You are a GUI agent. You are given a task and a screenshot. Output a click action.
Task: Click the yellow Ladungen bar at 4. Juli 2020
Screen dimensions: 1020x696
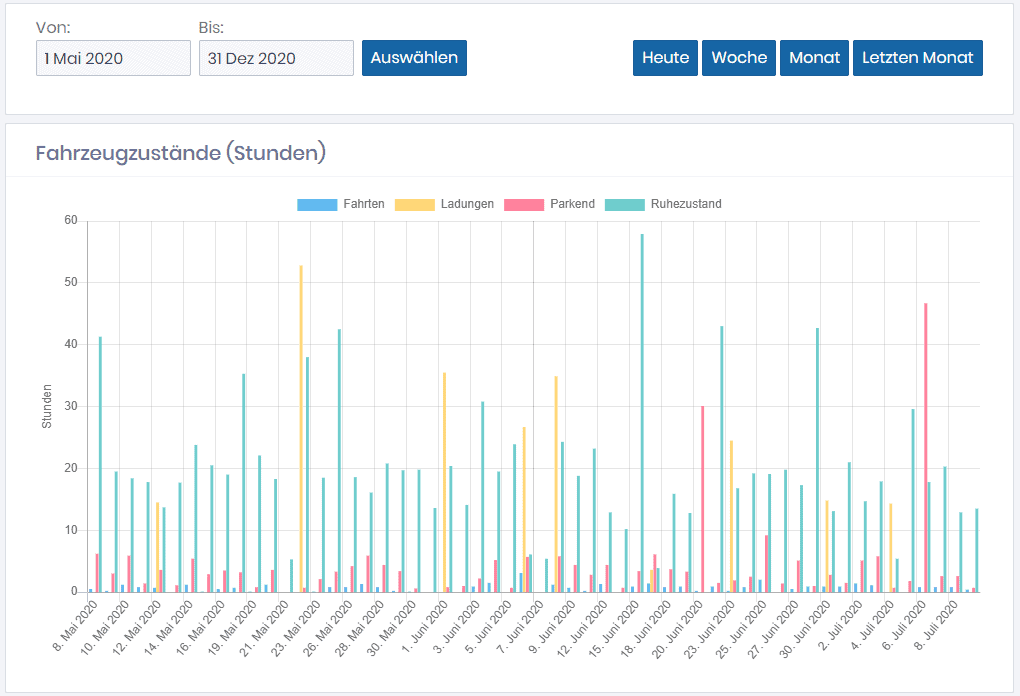point(890,547)
